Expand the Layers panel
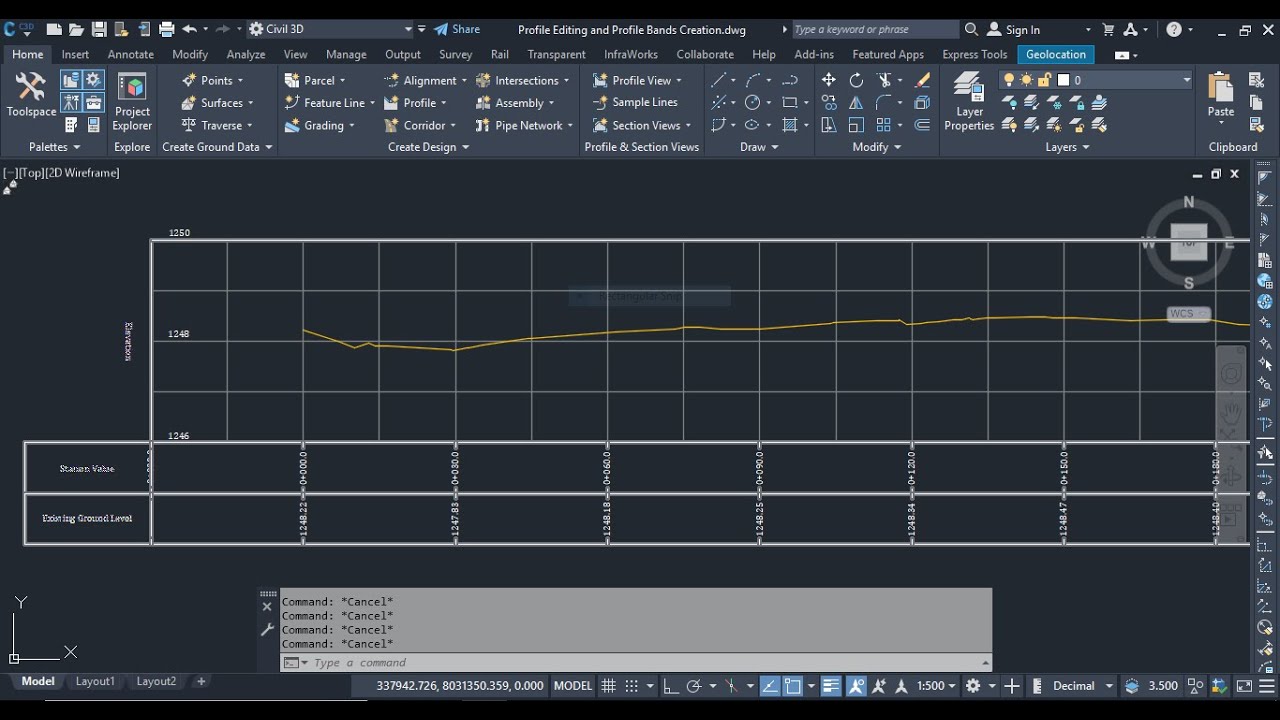The width and height of the screenshot is (1280, 720). 1067,147
